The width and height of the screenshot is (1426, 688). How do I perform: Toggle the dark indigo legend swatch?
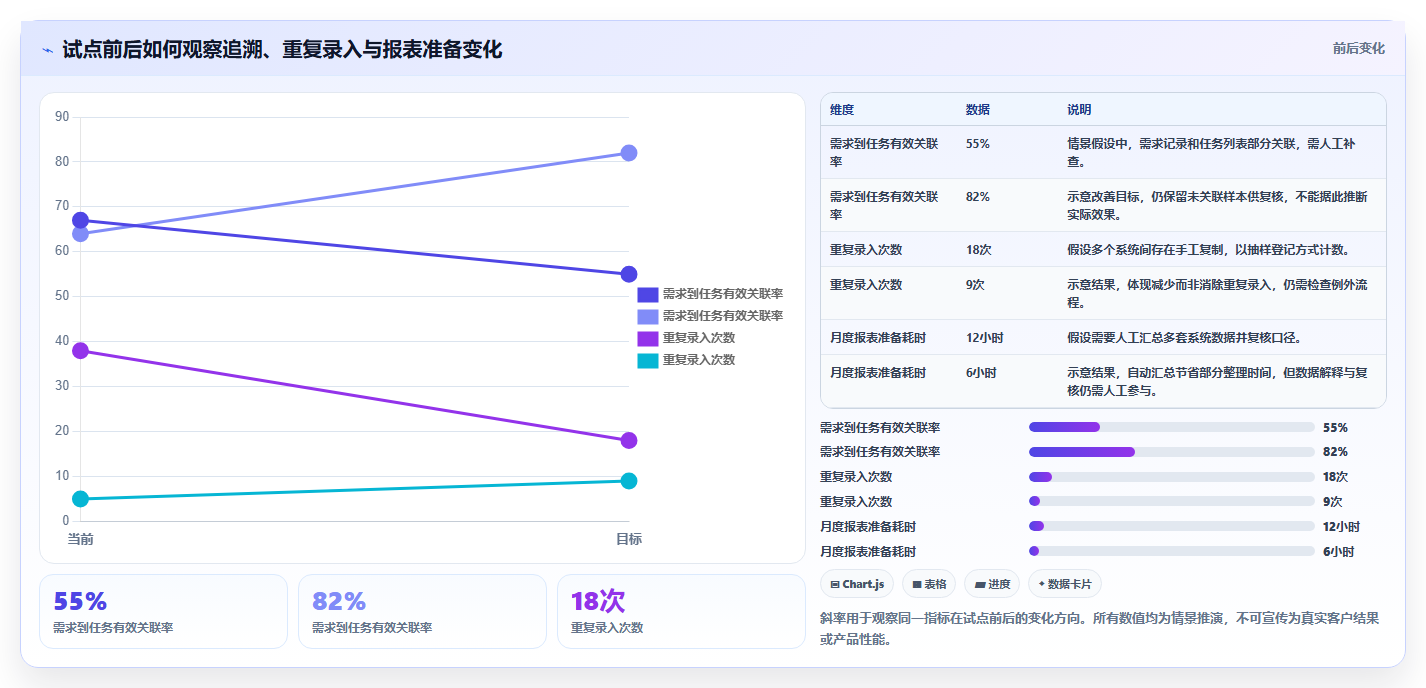(648, 294)
